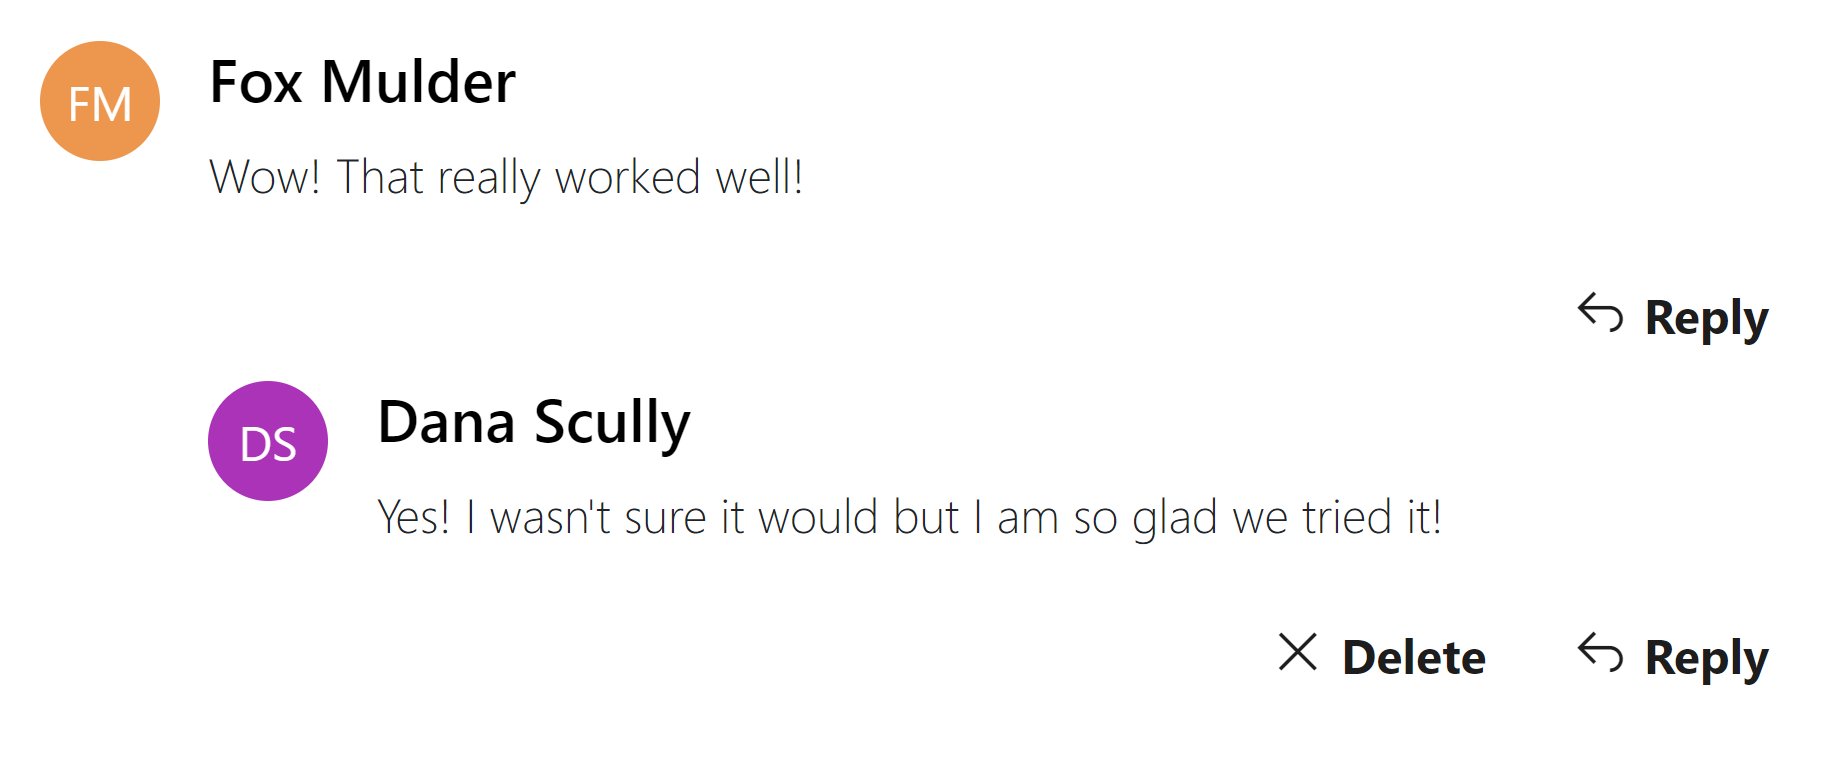This screenshot has width=1839, height=757.
Task: Open the purple DS avatar
Action: (268, 441)
